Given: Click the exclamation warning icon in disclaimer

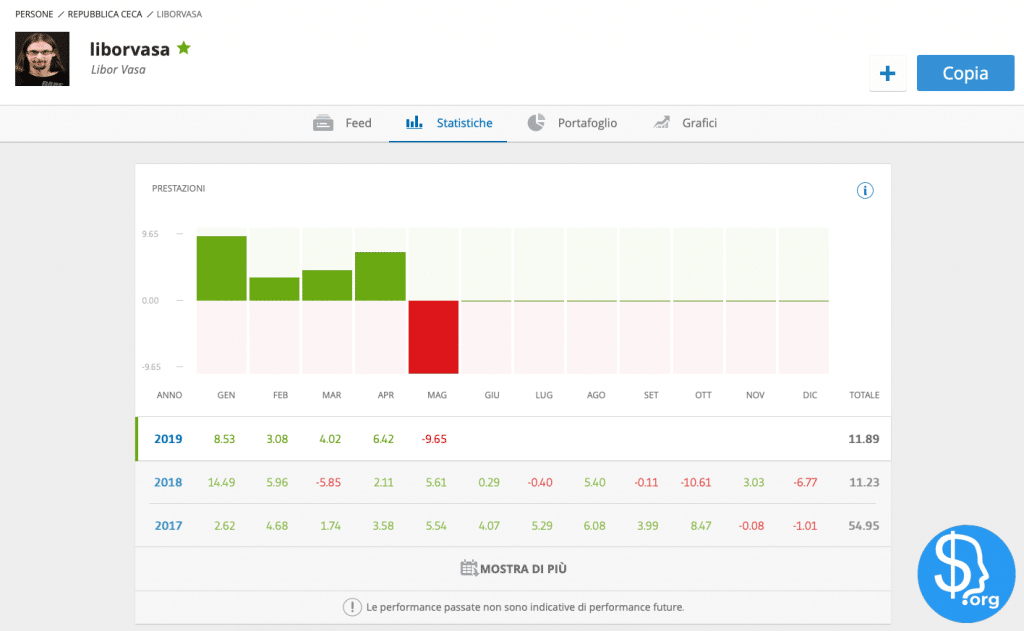Looking at the screenshot, I should tap(352, 607).
